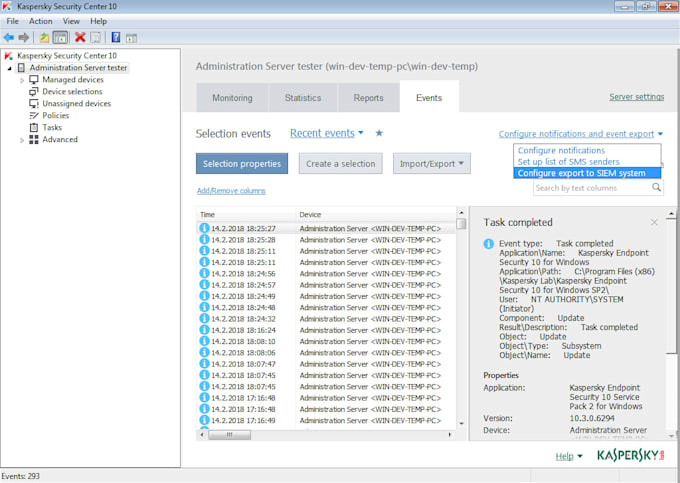Open the View menu
Screen dimensions: 680x483
tap(71, 21)
